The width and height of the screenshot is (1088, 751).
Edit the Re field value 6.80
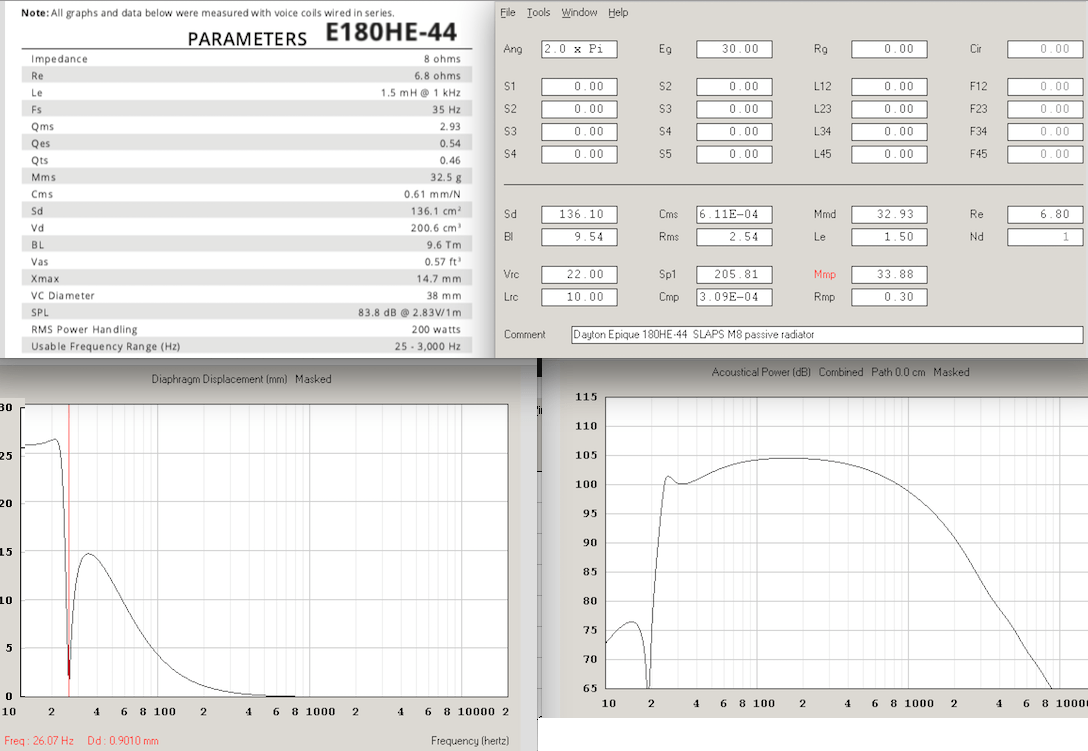[1045, 214]
